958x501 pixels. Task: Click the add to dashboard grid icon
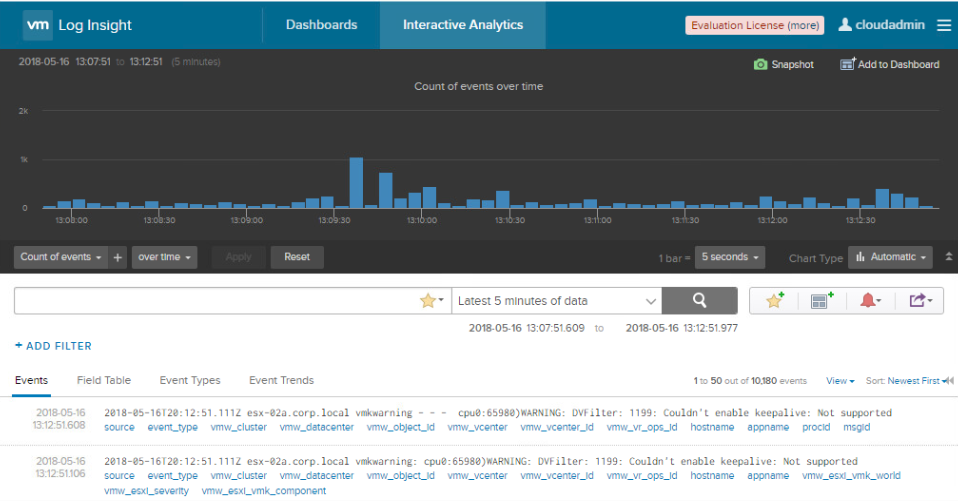tap(821, 300)
